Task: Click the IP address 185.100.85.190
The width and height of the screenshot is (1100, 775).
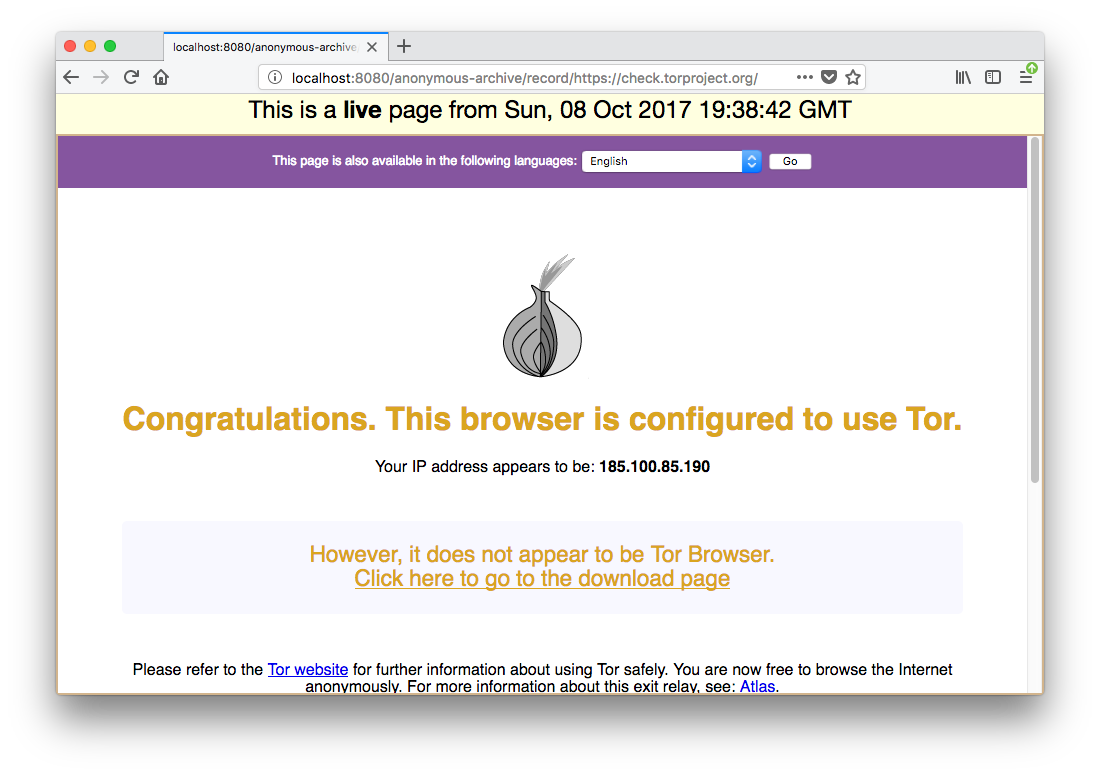Action: click(655, 466)
